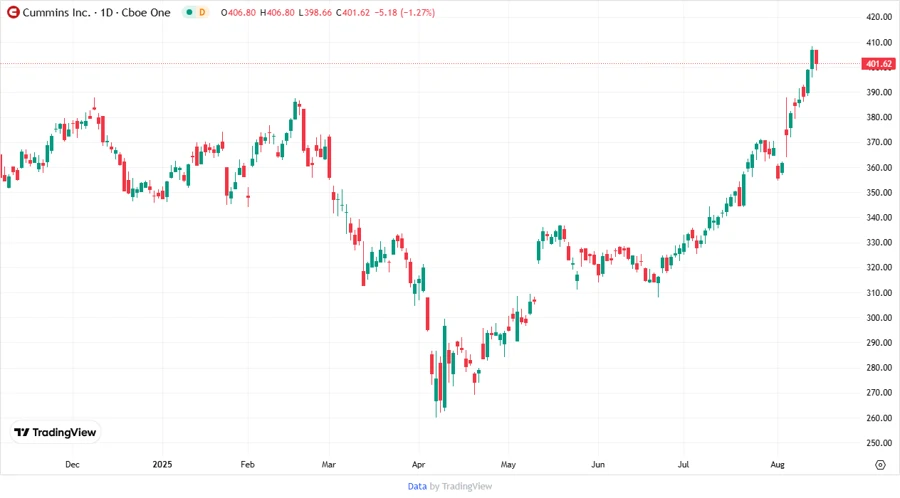
Task: Click the orange D data indicator
Action: pos(202,12)
